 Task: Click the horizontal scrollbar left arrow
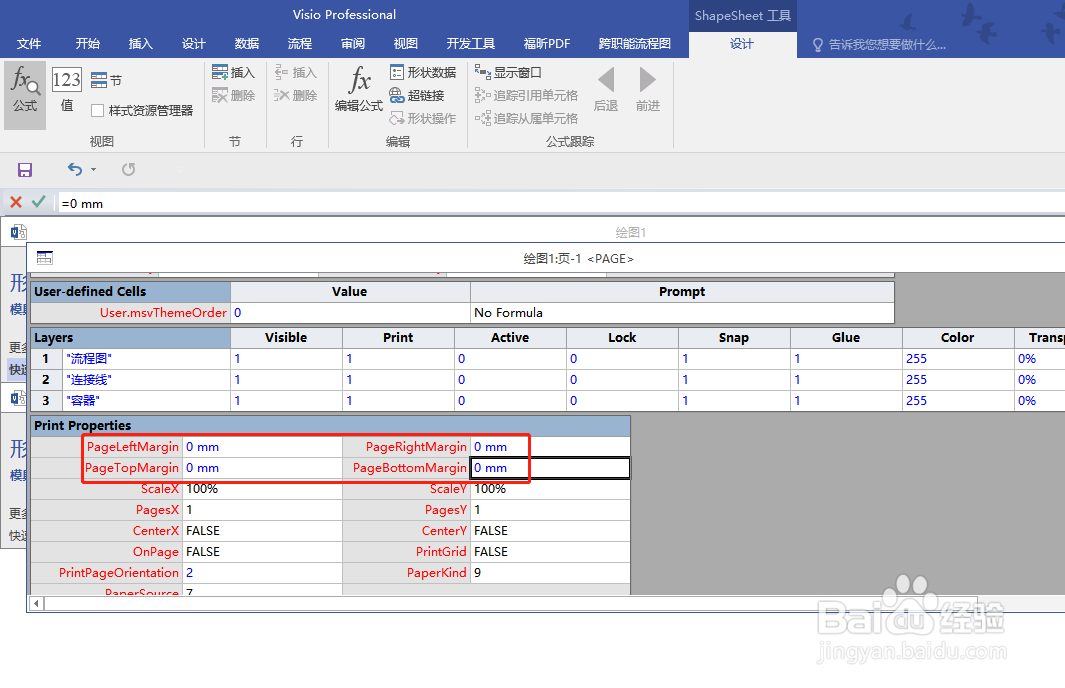37,603
